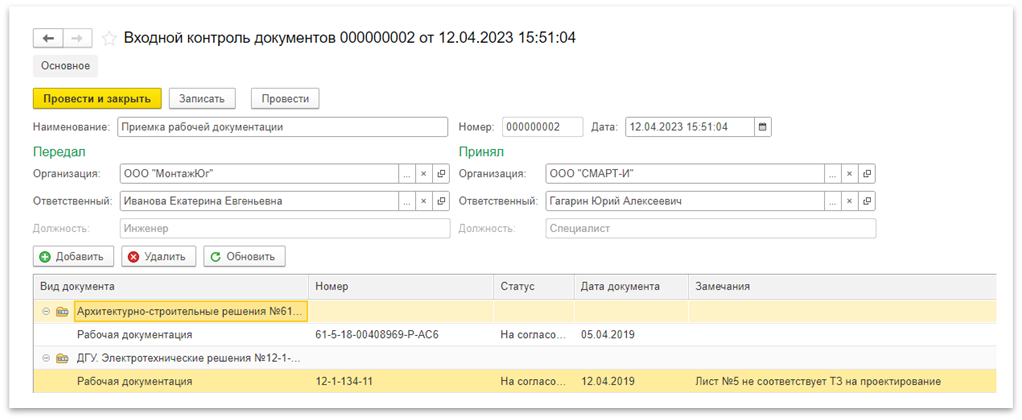The width and height of the screenshot is (1022, 420).
Task: Collapse the ДГУ. Электротехнические решения group
Action: pos(46,358)
